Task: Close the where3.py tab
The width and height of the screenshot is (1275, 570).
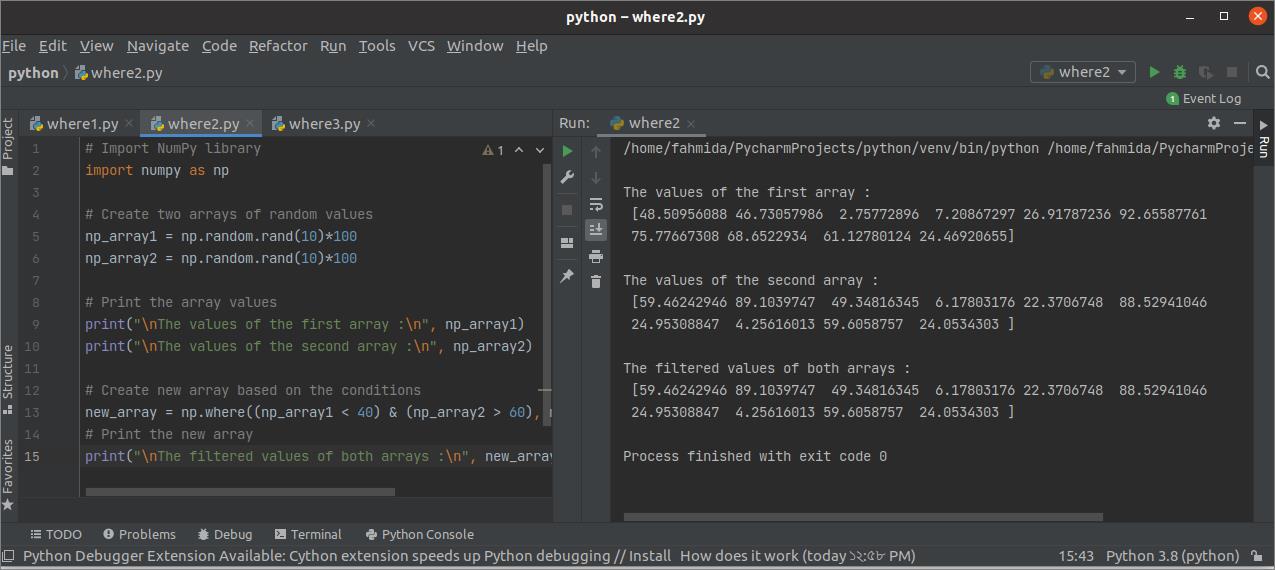Action: coord(371,124)
